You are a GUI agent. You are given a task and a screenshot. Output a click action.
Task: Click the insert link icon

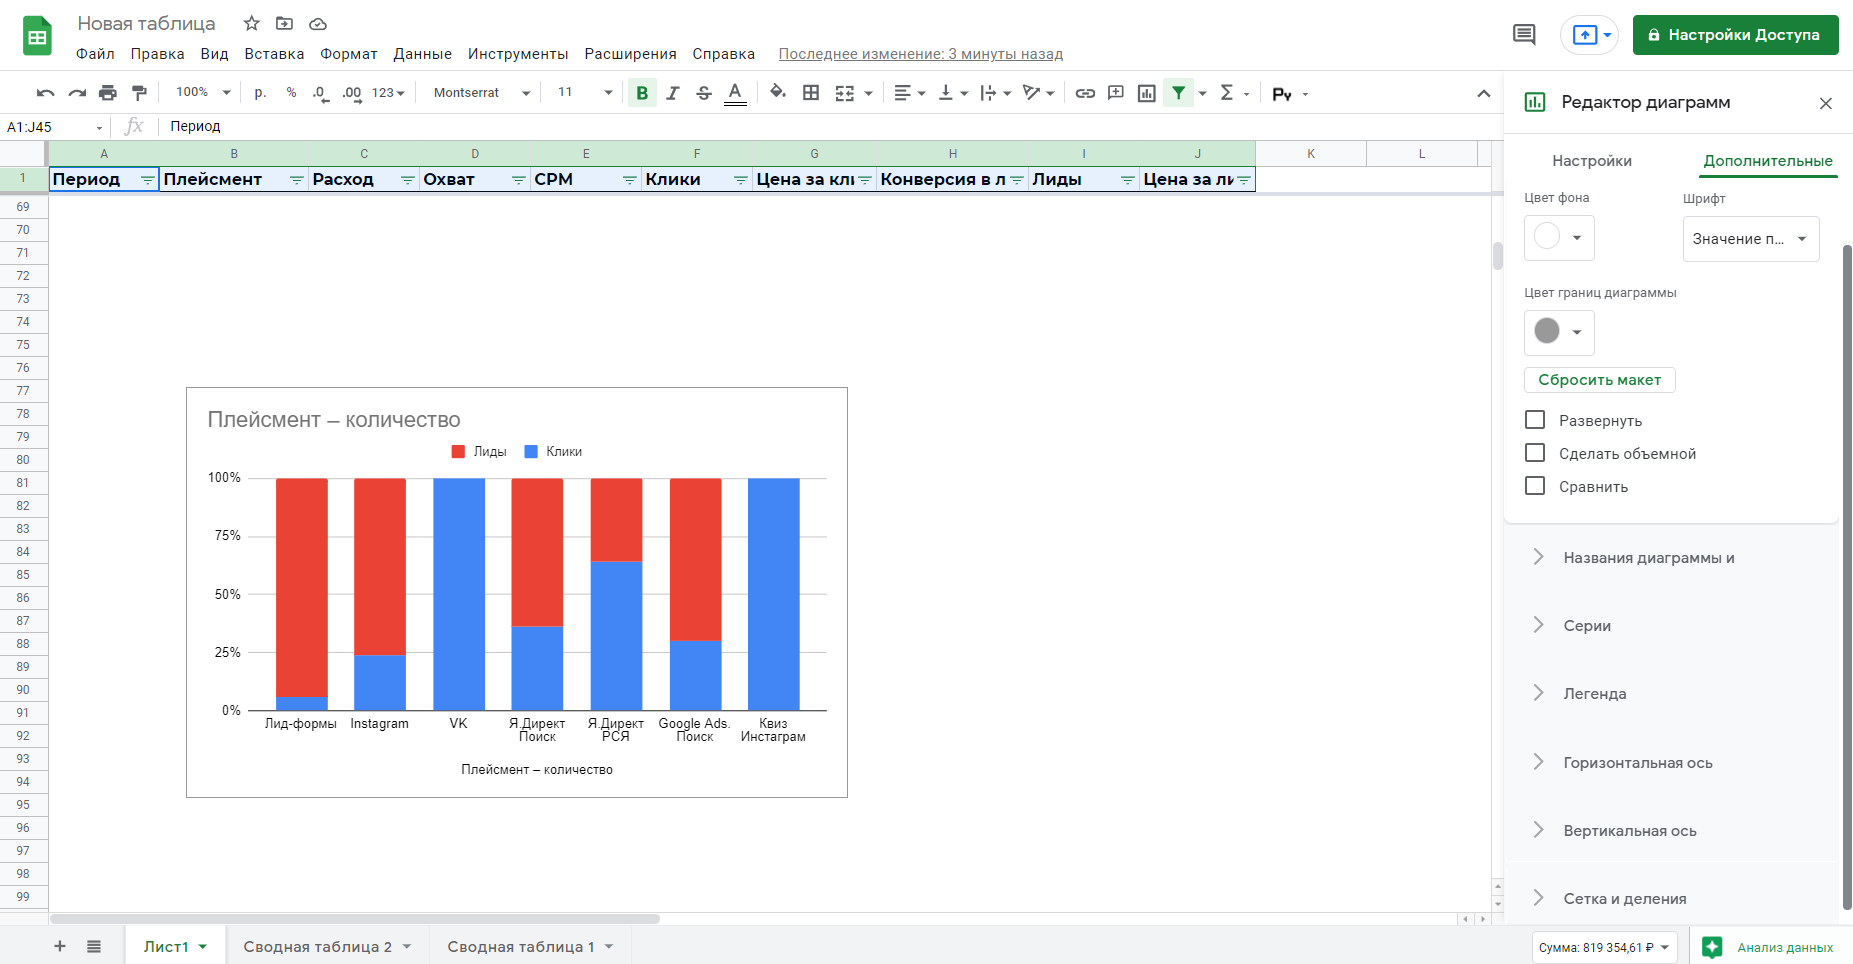click(1085, 93)
